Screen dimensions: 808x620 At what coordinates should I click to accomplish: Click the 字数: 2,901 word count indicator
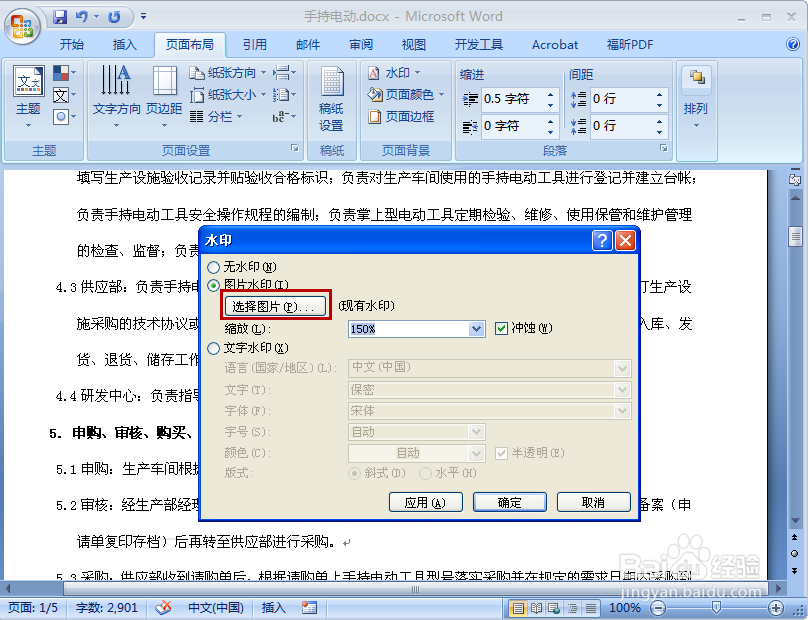click(x=106, y=607)
